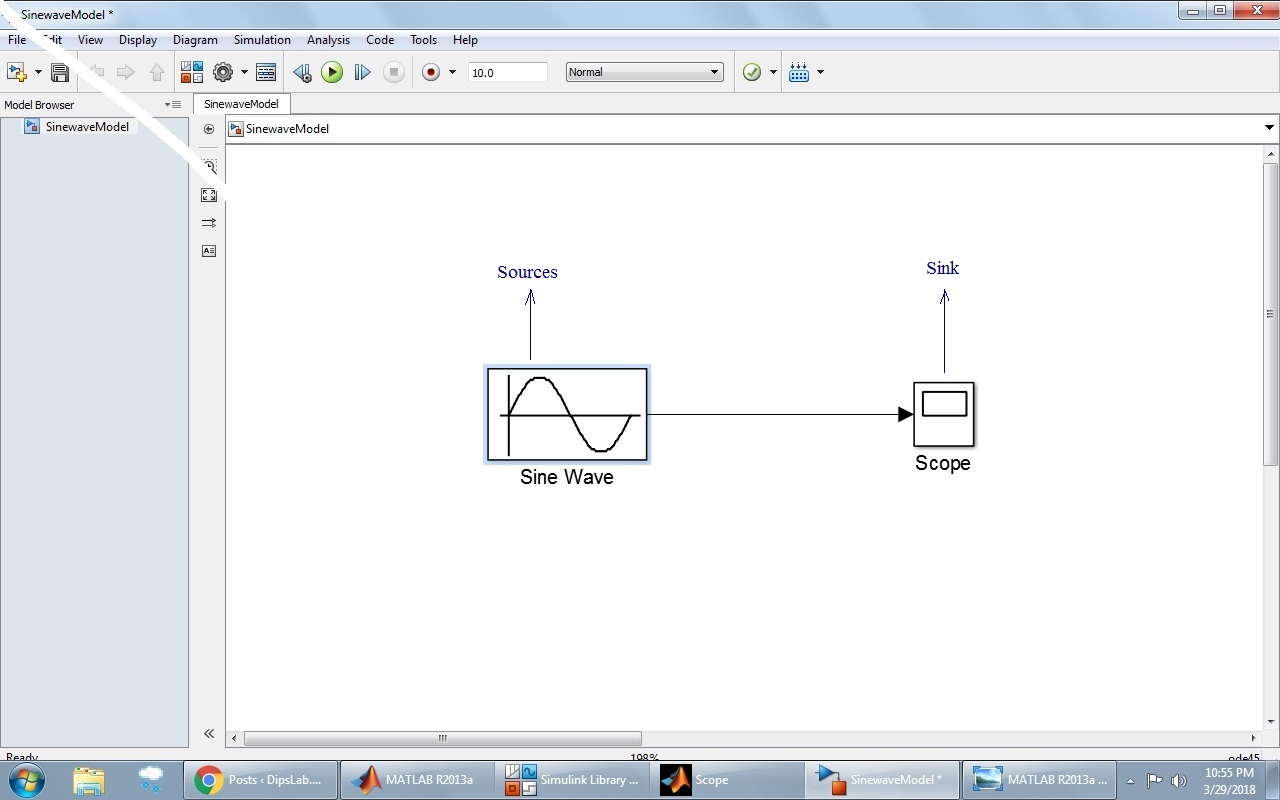The width and height of the screenshot is (1280, 800).
Task: Click the record button in the toolbar
Action: coord(431,72)
